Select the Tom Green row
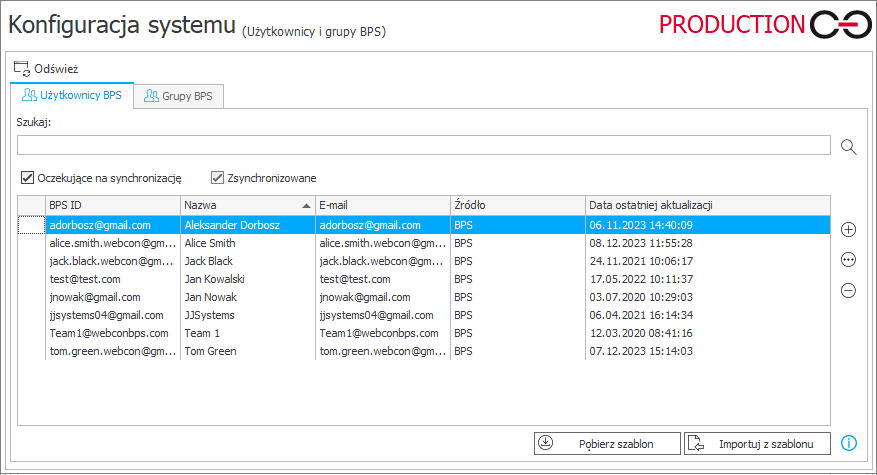 click(423, 351)
